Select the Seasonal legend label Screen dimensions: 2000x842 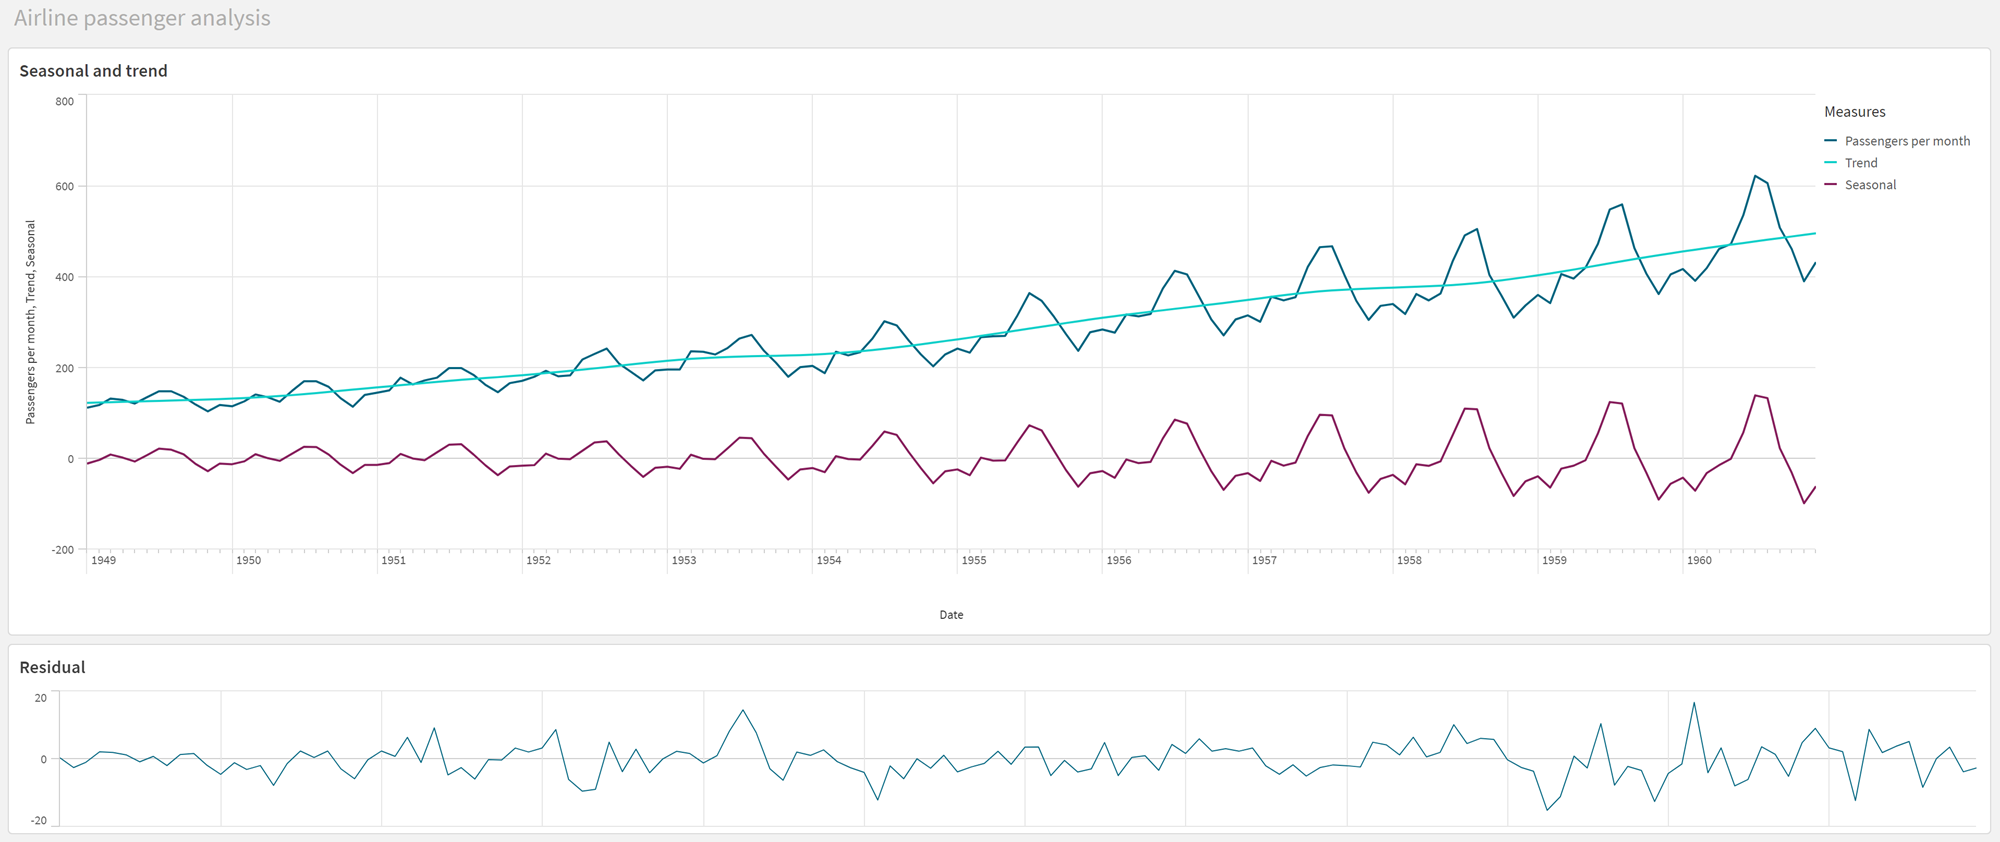tap(1870, 185)
